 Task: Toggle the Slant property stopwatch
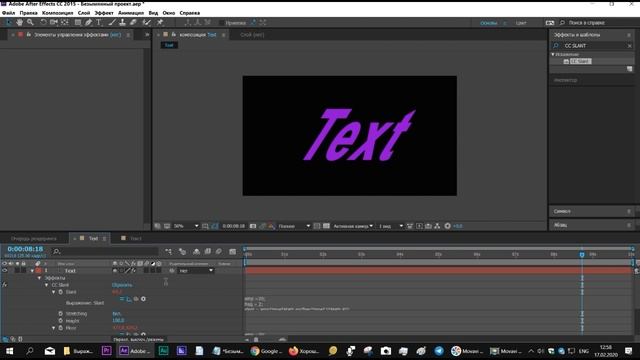coord(61,292)
